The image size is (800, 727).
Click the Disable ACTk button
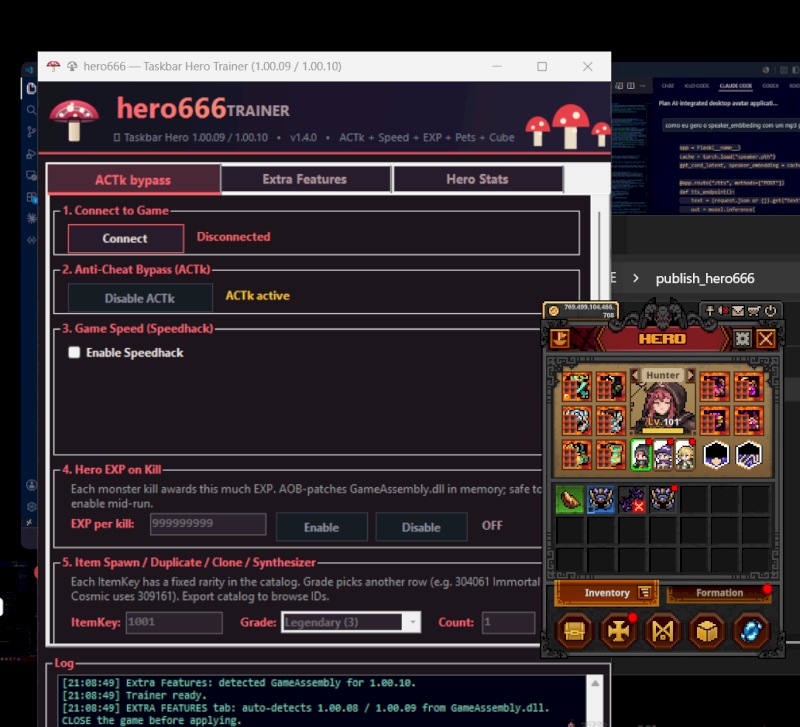click(x=140, y=298)
